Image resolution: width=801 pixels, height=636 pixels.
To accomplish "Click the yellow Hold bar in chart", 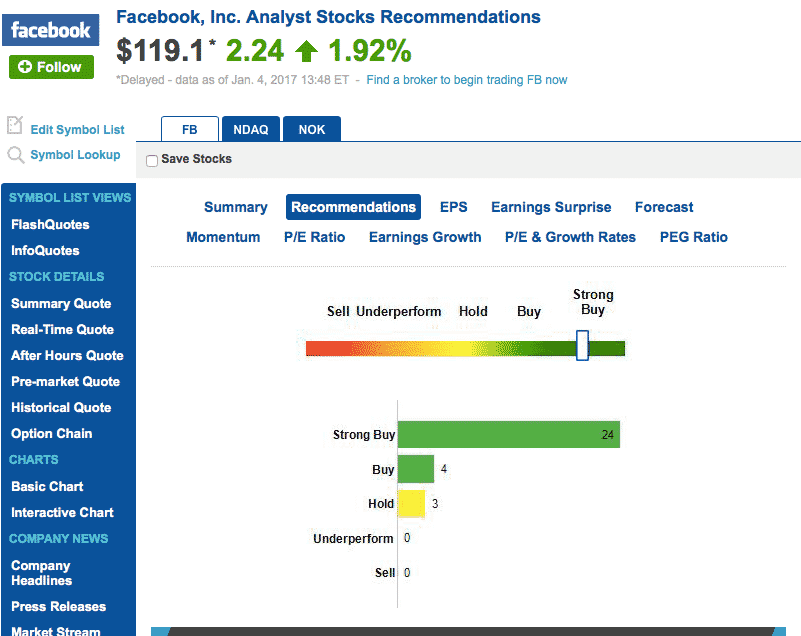I will click(x=412, y=503).
